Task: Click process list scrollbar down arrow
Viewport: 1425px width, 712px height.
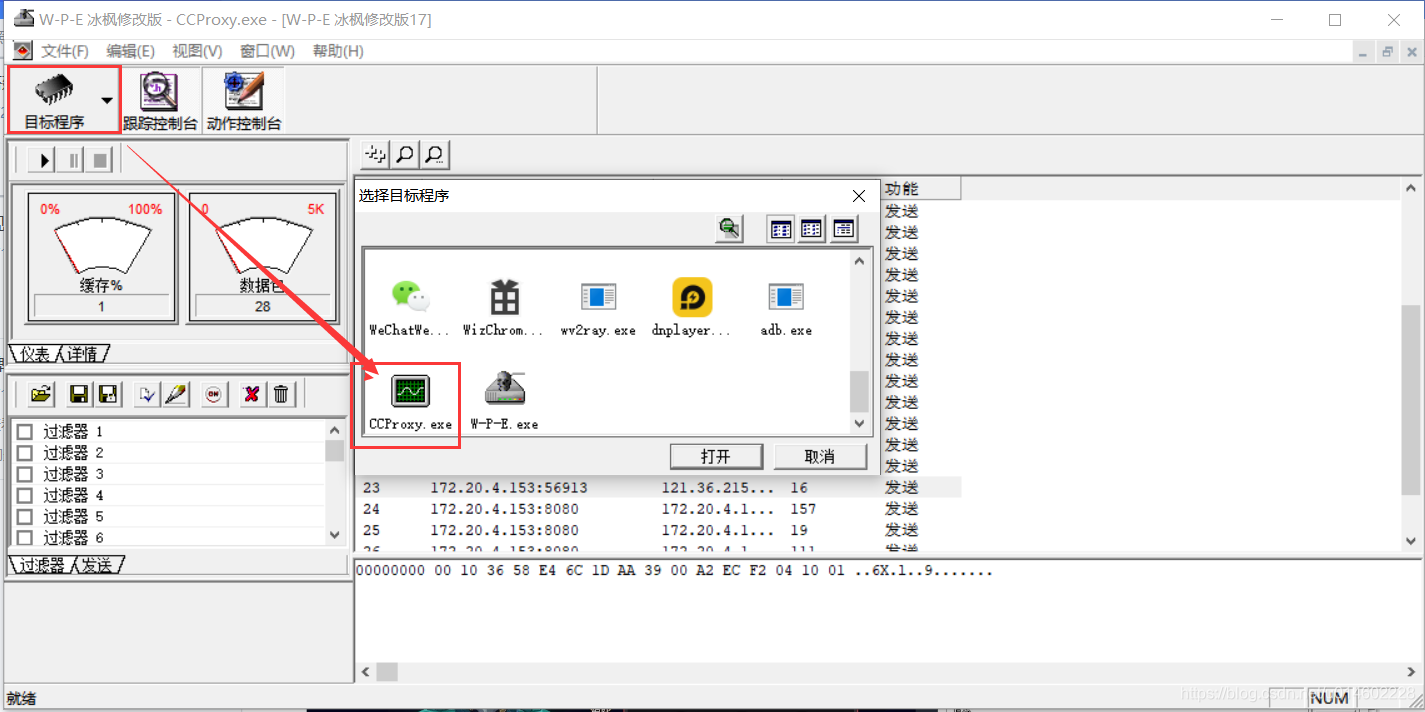Action: [860, 424]
